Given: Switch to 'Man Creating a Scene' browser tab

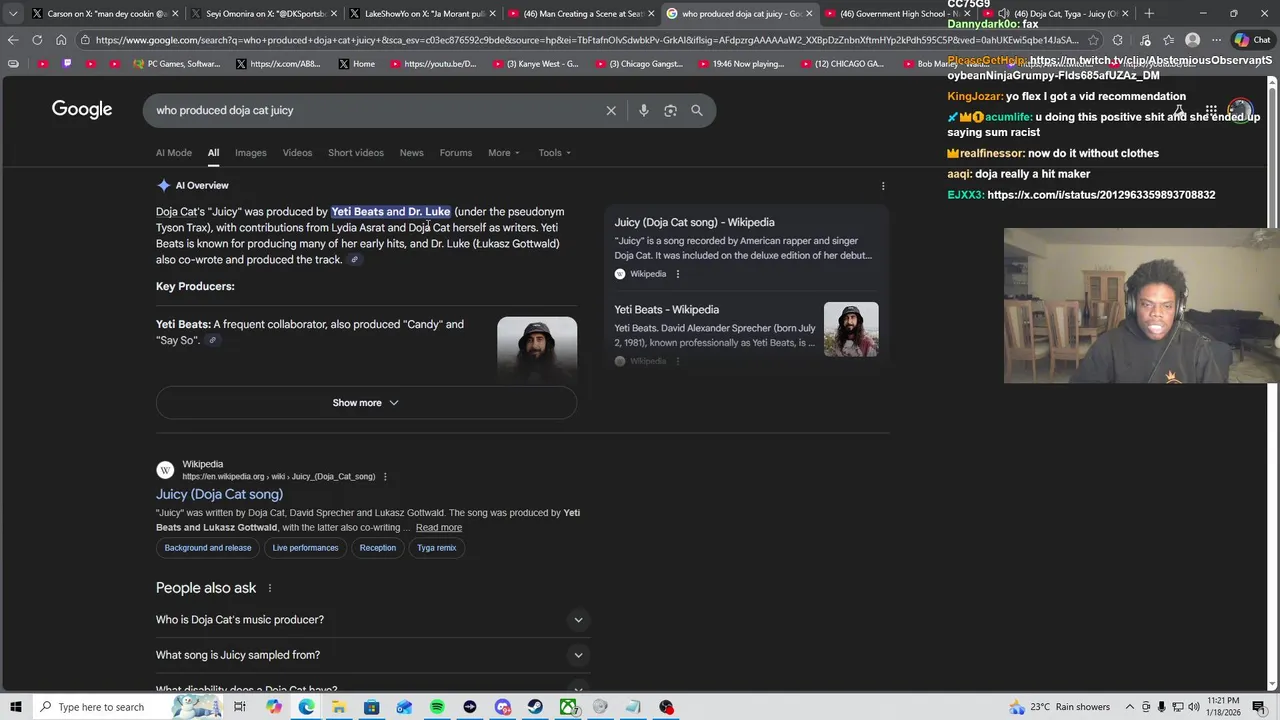Looking at the screenshot, I should tap(583, 14).
